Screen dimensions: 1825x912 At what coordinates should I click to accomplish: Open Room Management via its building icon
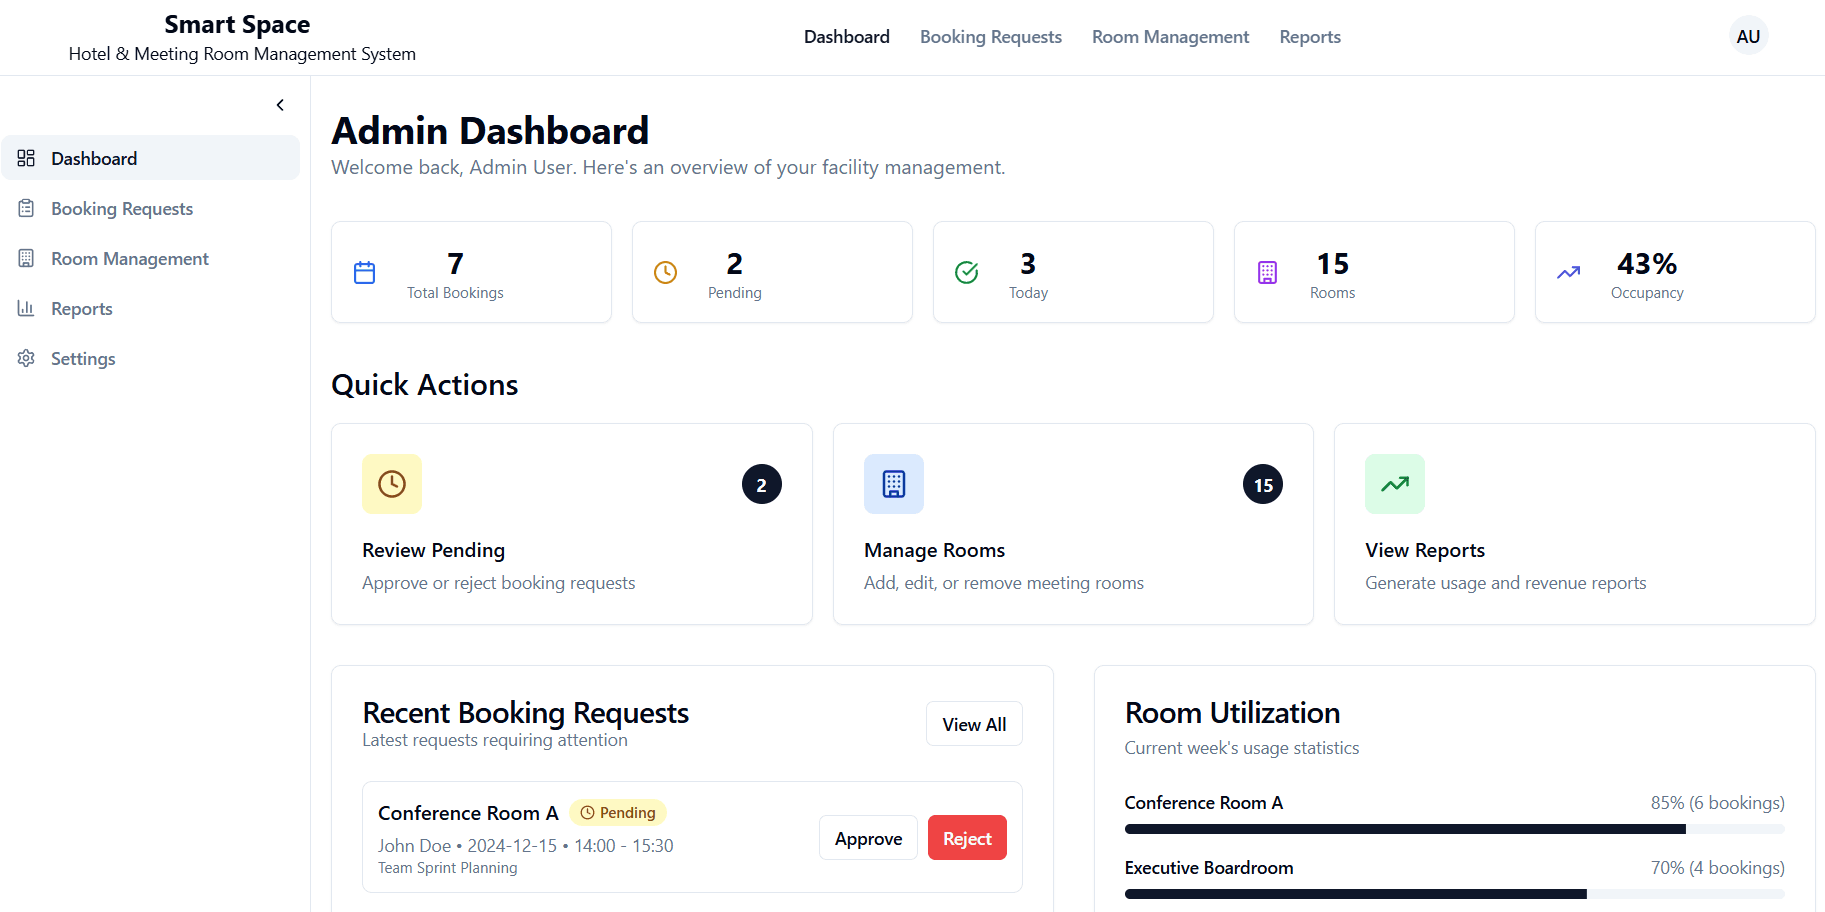(x=26, y=258)
